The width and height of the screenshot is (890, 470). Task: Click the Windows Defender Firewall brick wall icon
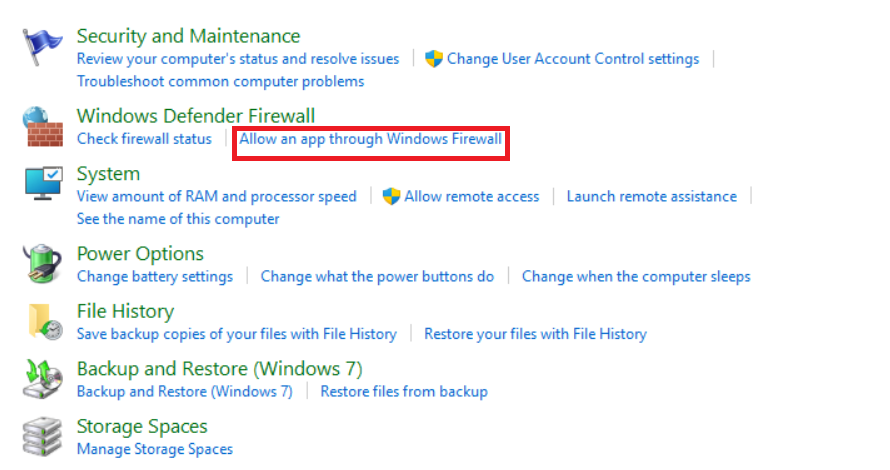coord(42,126)
